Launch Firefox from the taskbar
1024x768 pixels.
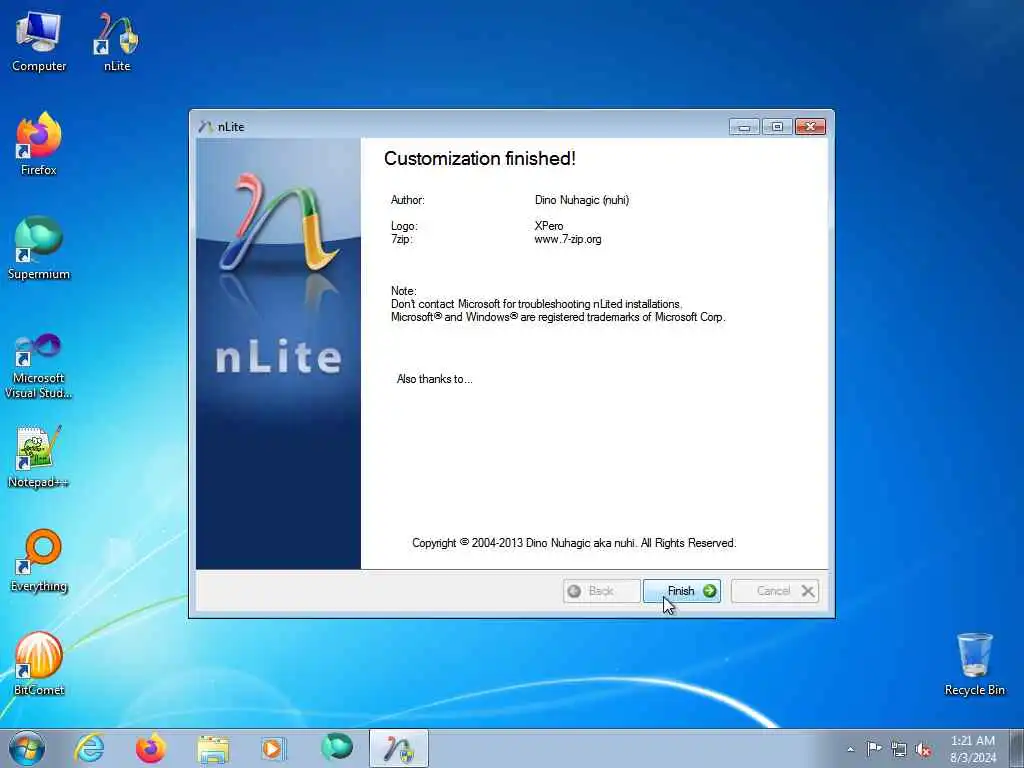[x=150, y=748]
